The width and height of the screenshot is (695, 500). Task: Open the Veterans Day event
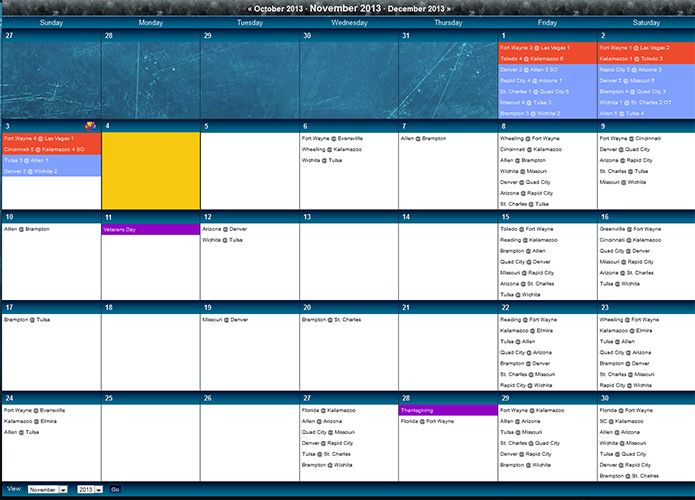150,229
